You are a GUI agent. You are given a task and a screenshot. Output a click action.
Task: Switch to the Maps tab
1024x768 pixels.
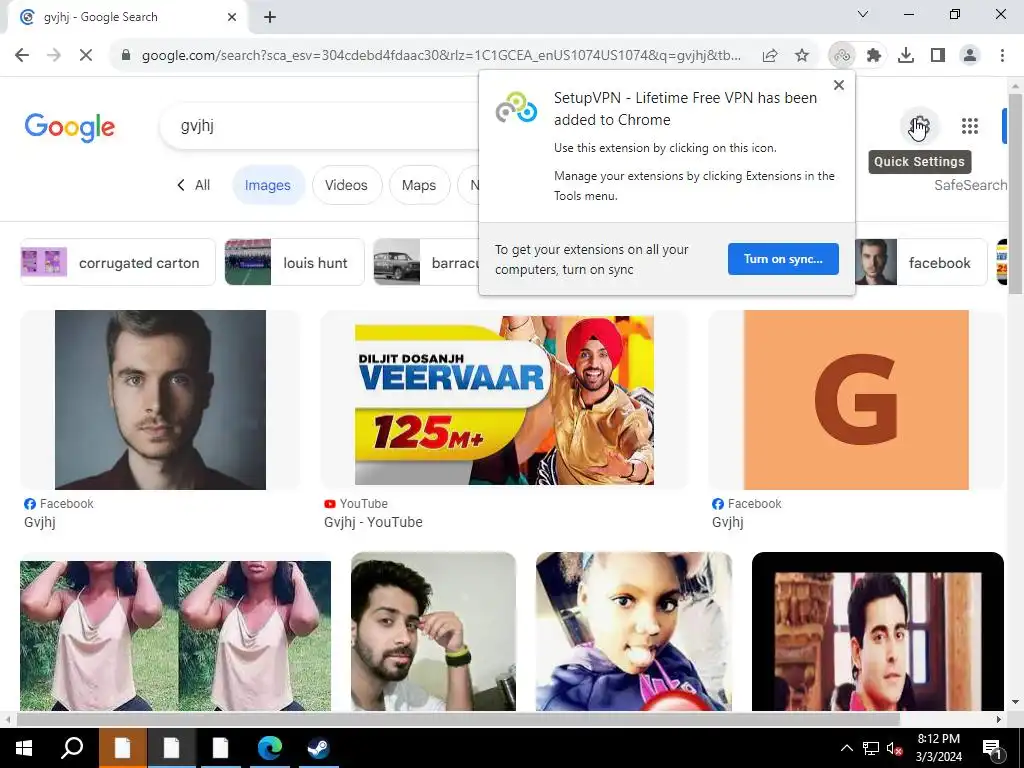pos(419,185)
